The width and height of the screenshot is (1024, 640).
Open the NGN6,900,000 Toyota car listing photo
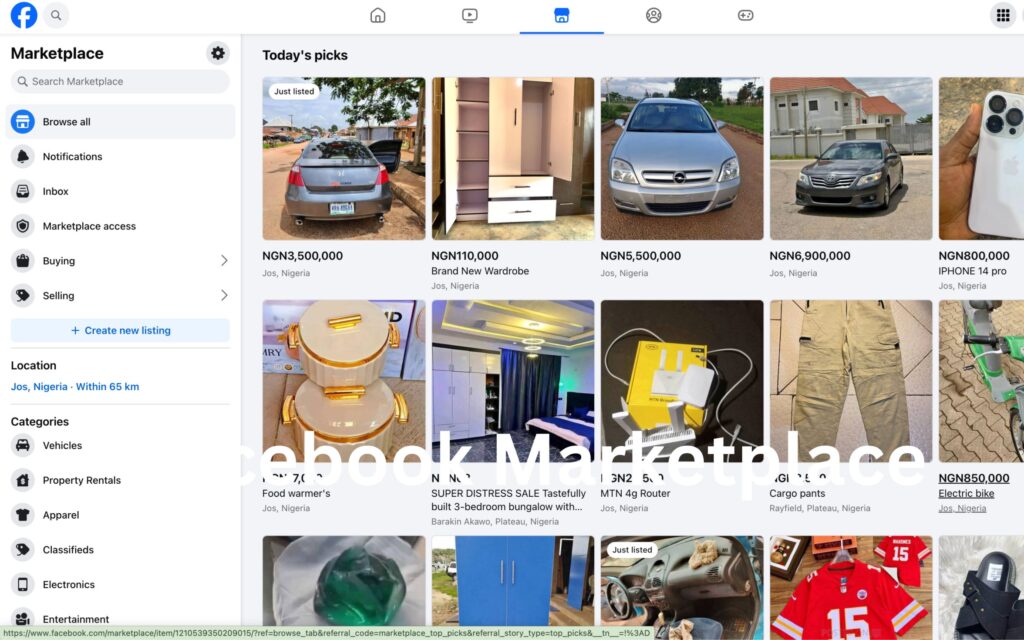(851, 159)
